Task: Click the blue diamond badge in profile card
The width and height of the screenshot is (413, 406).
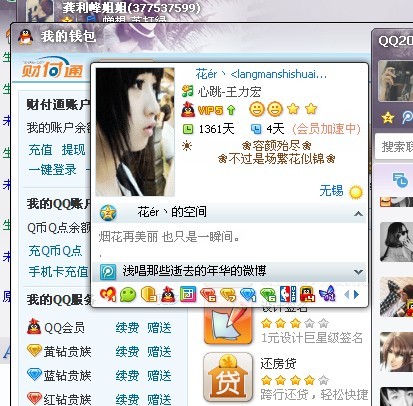Action: [248, 295]
